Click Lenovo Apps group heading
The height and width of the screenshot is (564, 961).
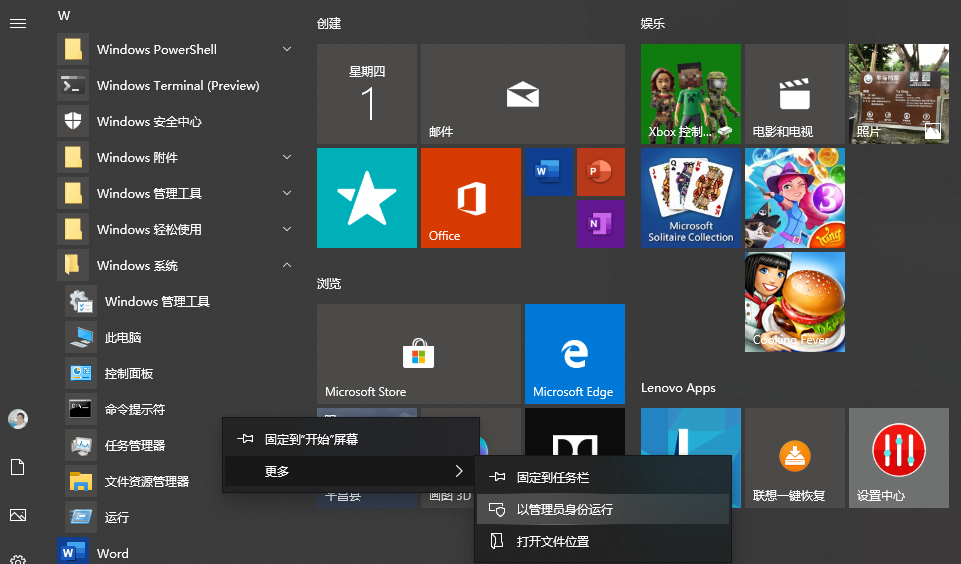tap(678, 387)
